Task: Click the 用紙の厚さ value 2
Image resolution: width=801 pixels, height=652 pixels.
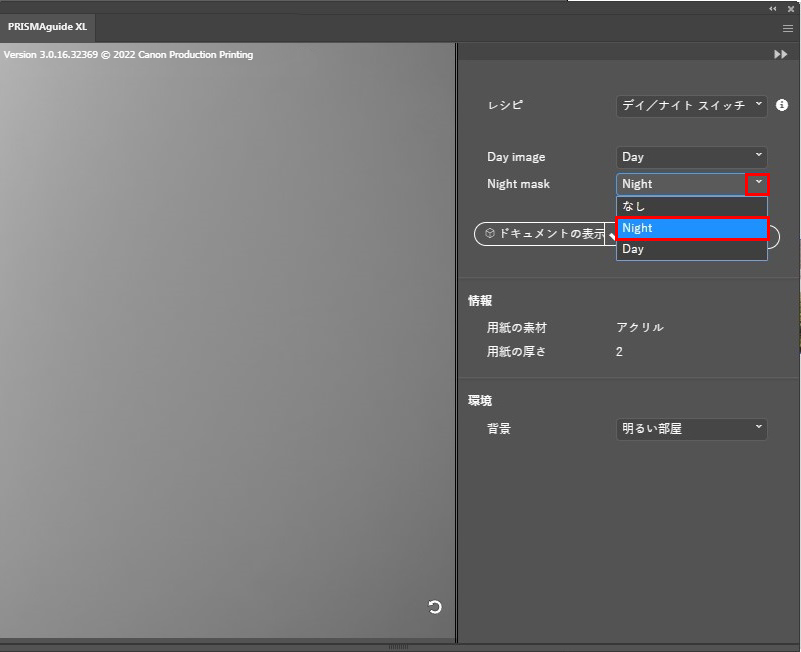Action: pyautogui.click(x=619, y=352)
